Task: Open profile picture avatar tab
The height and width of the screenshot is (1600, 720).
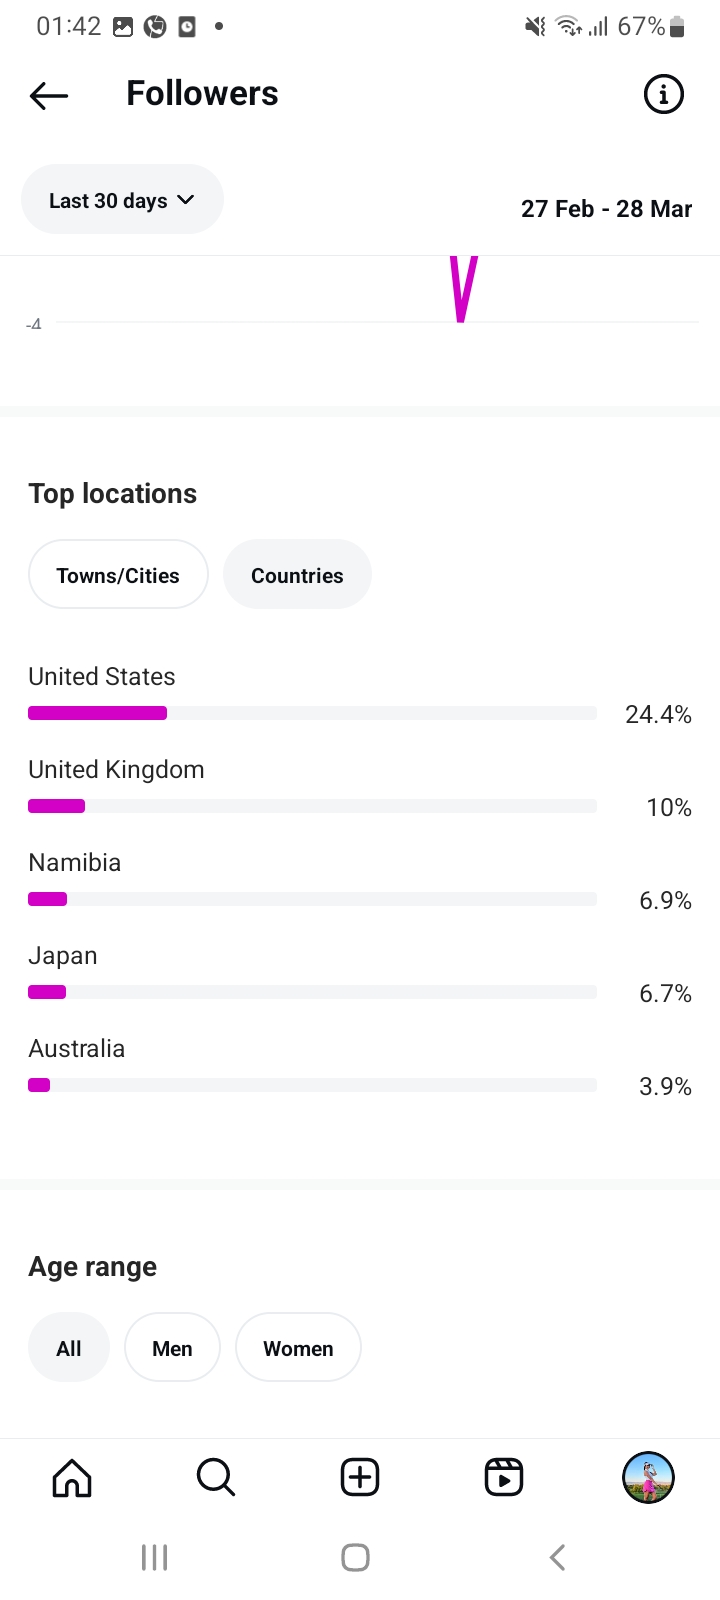Action: coord(648,1477)
